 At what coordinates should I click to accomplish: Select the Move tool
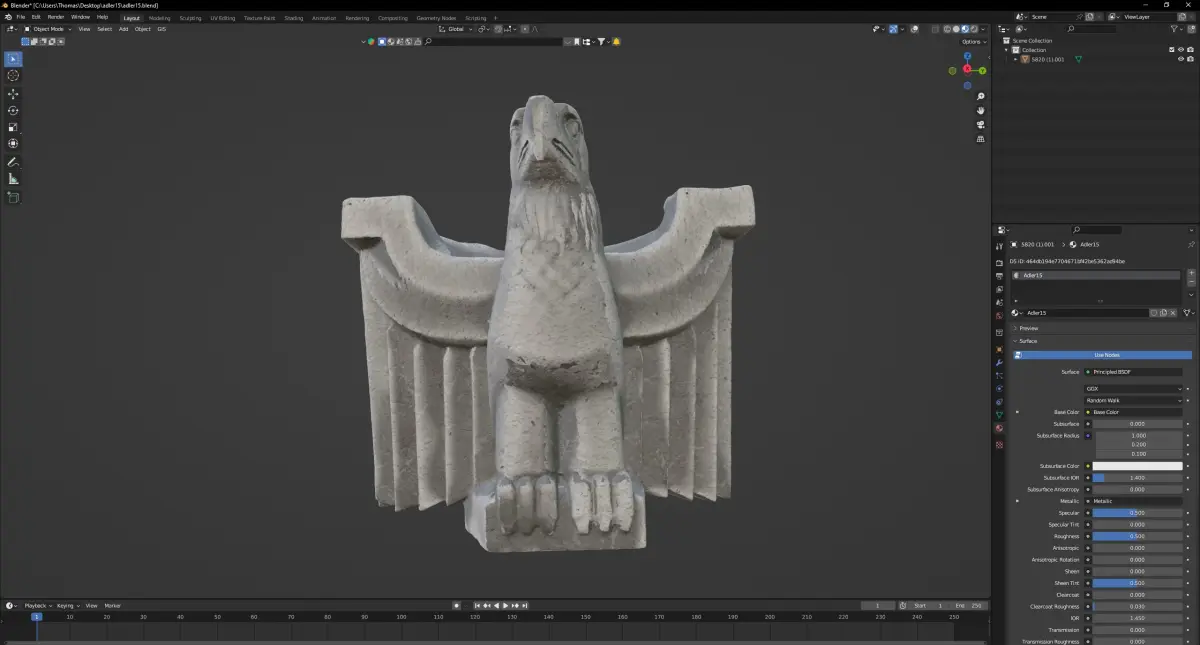point(13,94)
